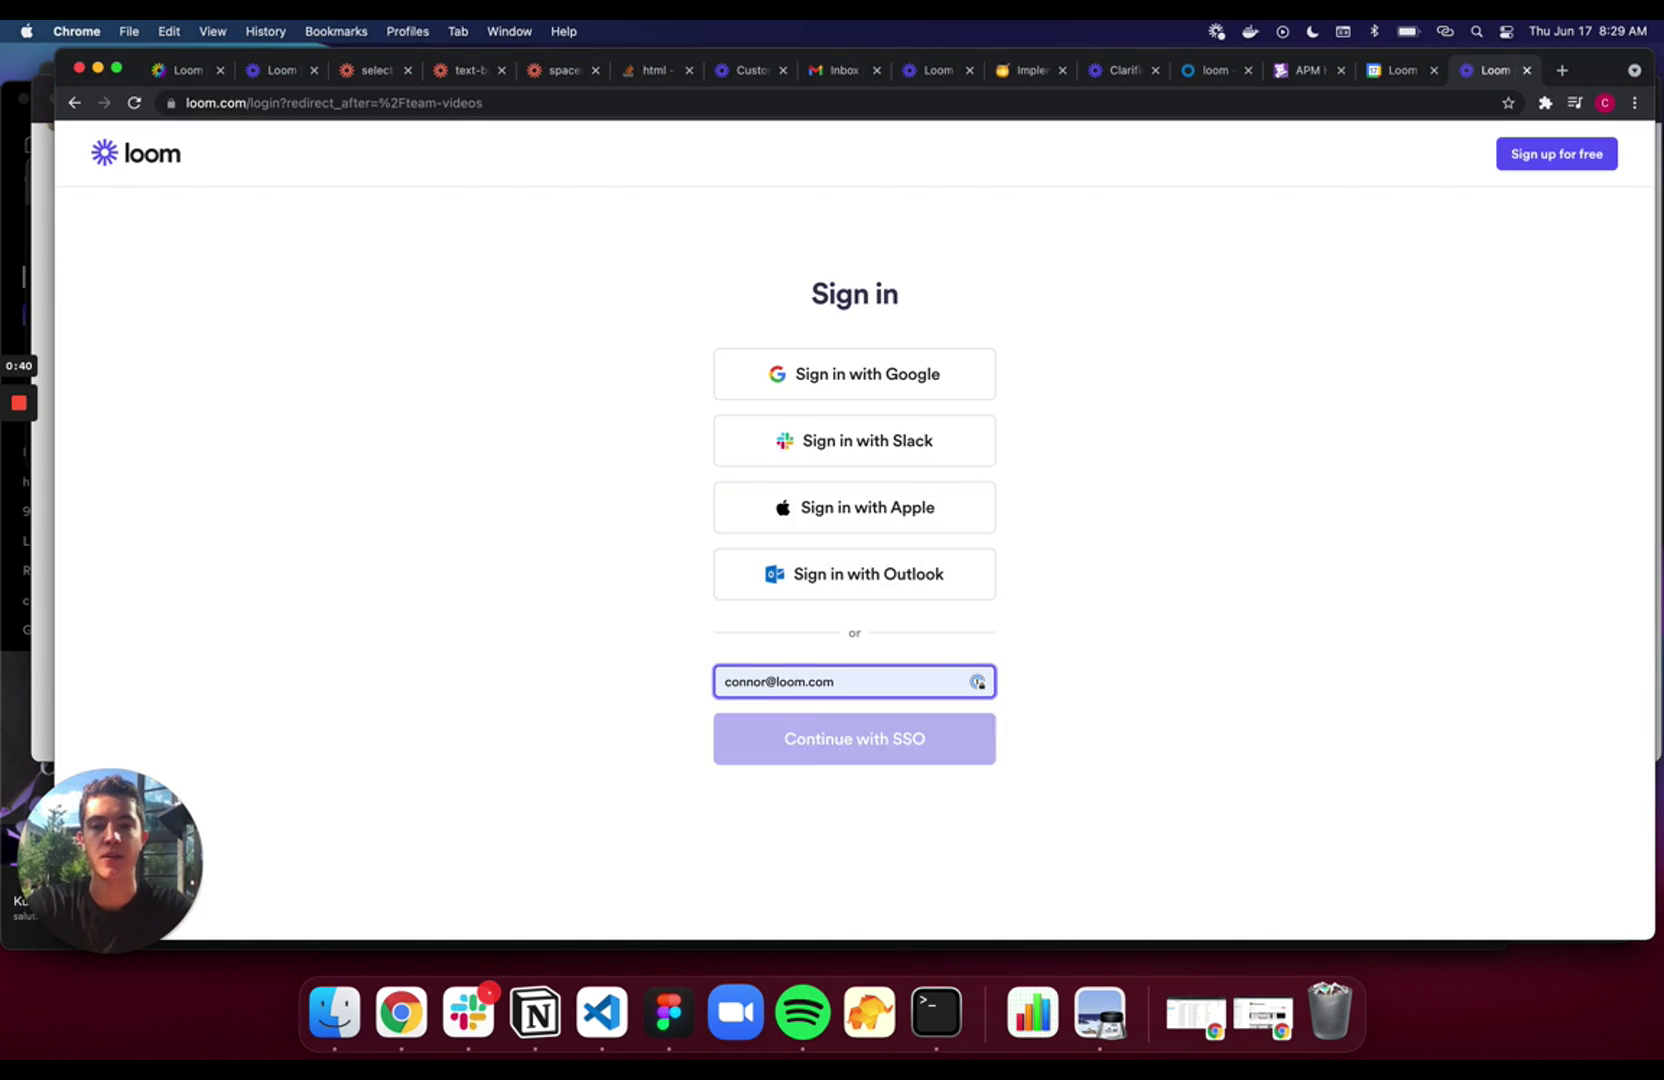Screen dimensions: 1664x1080
Task: Open the Chrome three-dot menu
Action: point(1635,103)
